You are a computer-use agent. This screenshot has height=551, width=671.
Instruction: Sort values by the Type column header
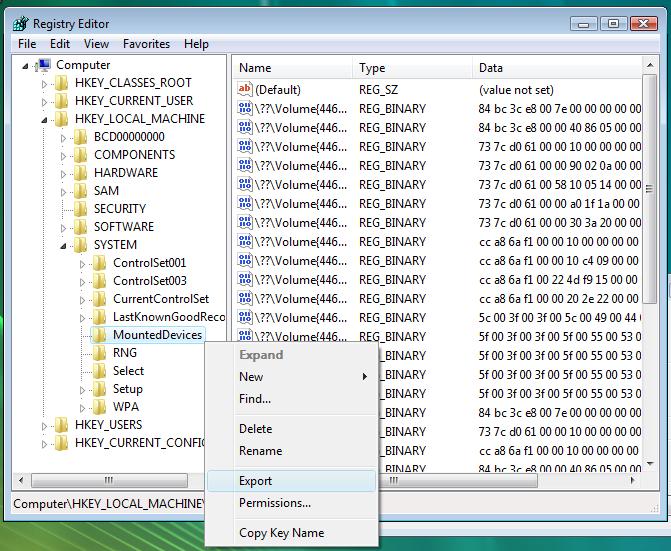tap(413, 68)
